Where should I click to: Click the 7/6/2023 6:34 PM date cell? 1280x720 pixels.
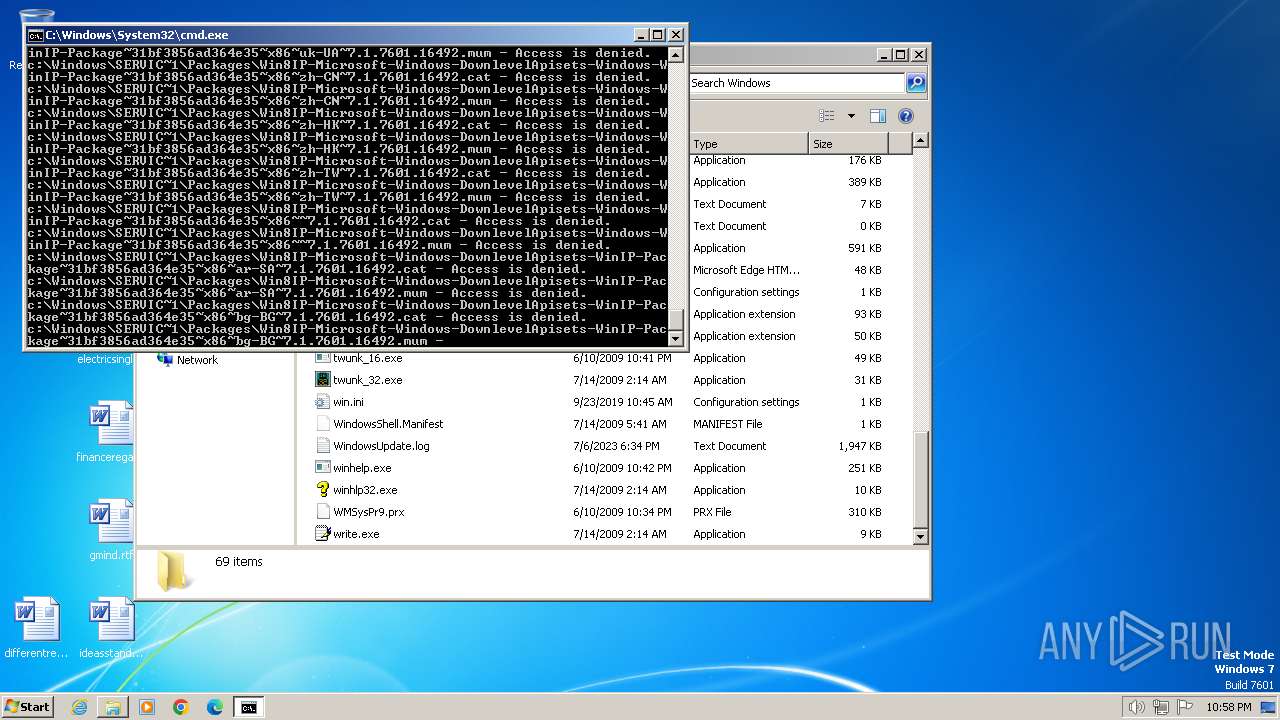(x=616, y=446)
